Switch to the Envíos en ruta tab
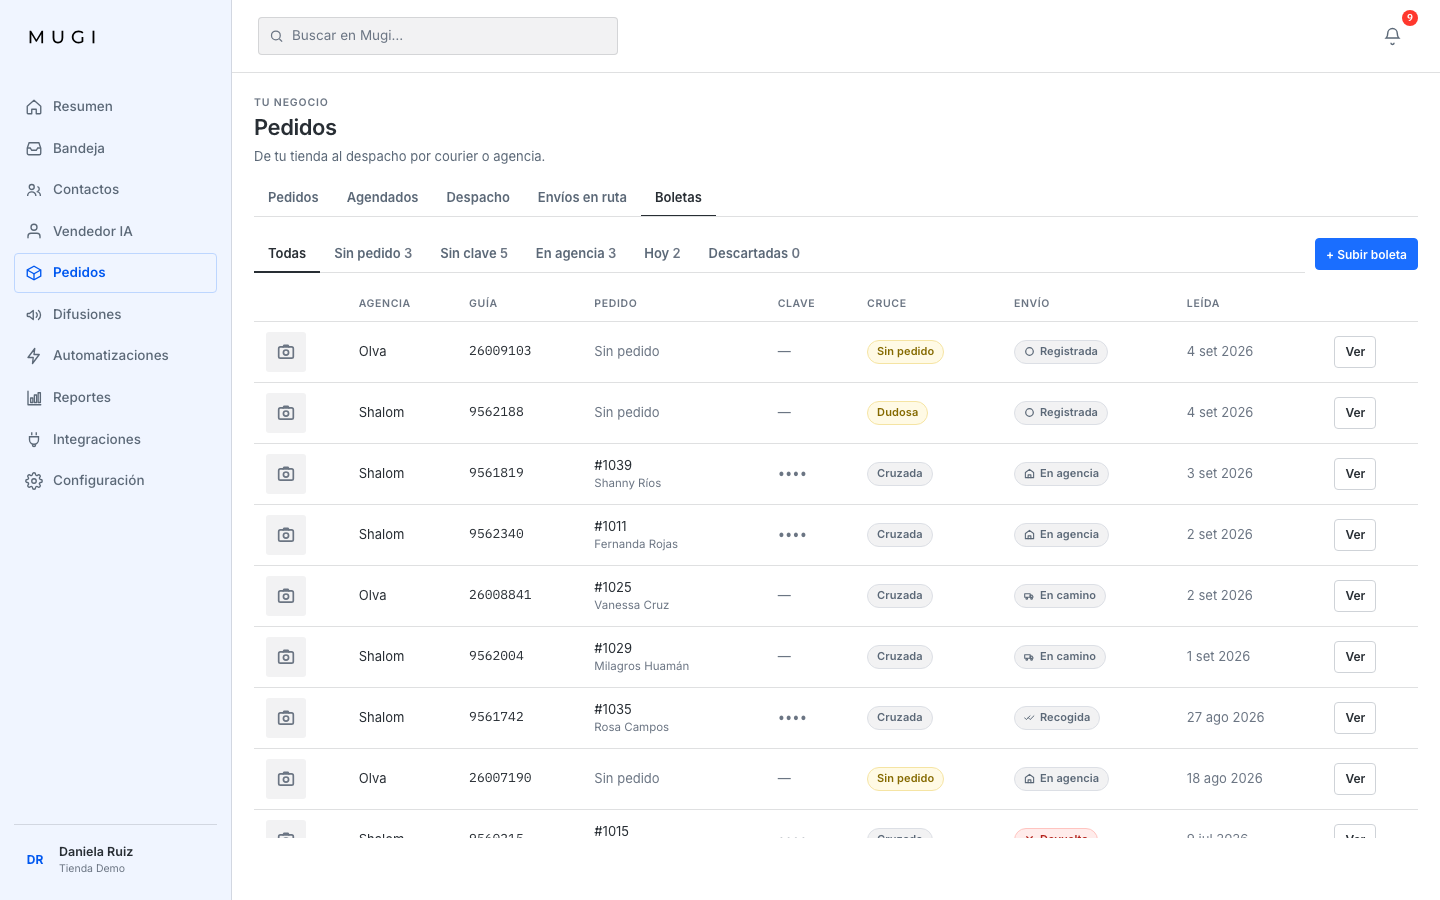1440x900 pixels. coord(582,197)
